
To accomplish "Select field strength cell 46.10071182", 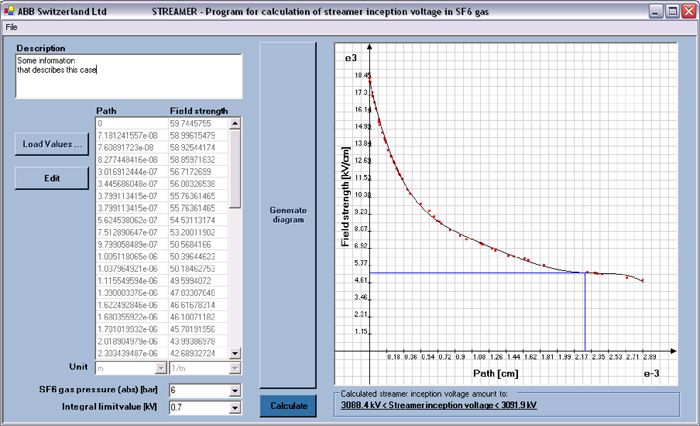I will (x=198, y=317).
